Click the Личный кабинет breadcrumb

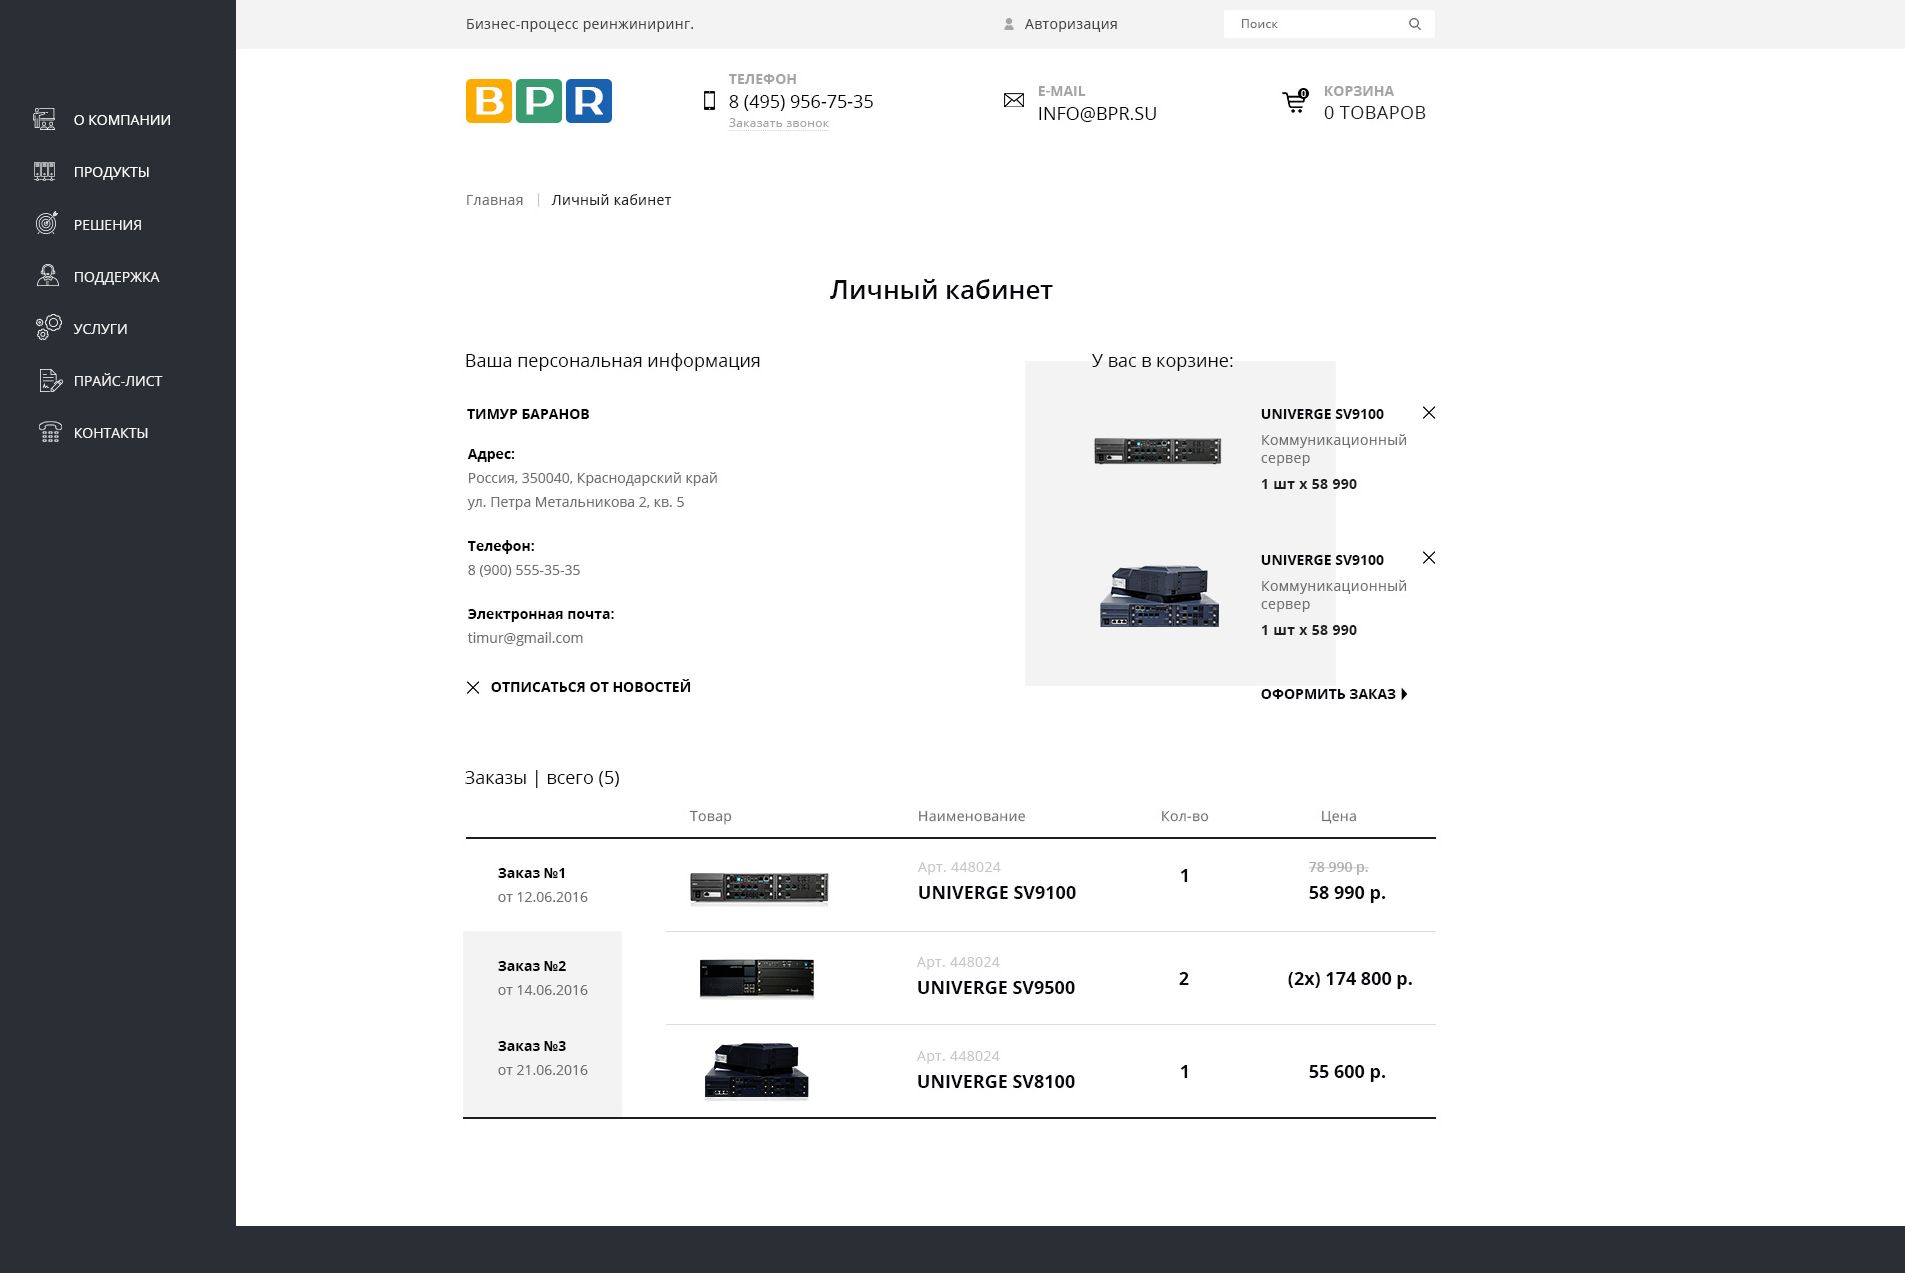coord(611,200)
